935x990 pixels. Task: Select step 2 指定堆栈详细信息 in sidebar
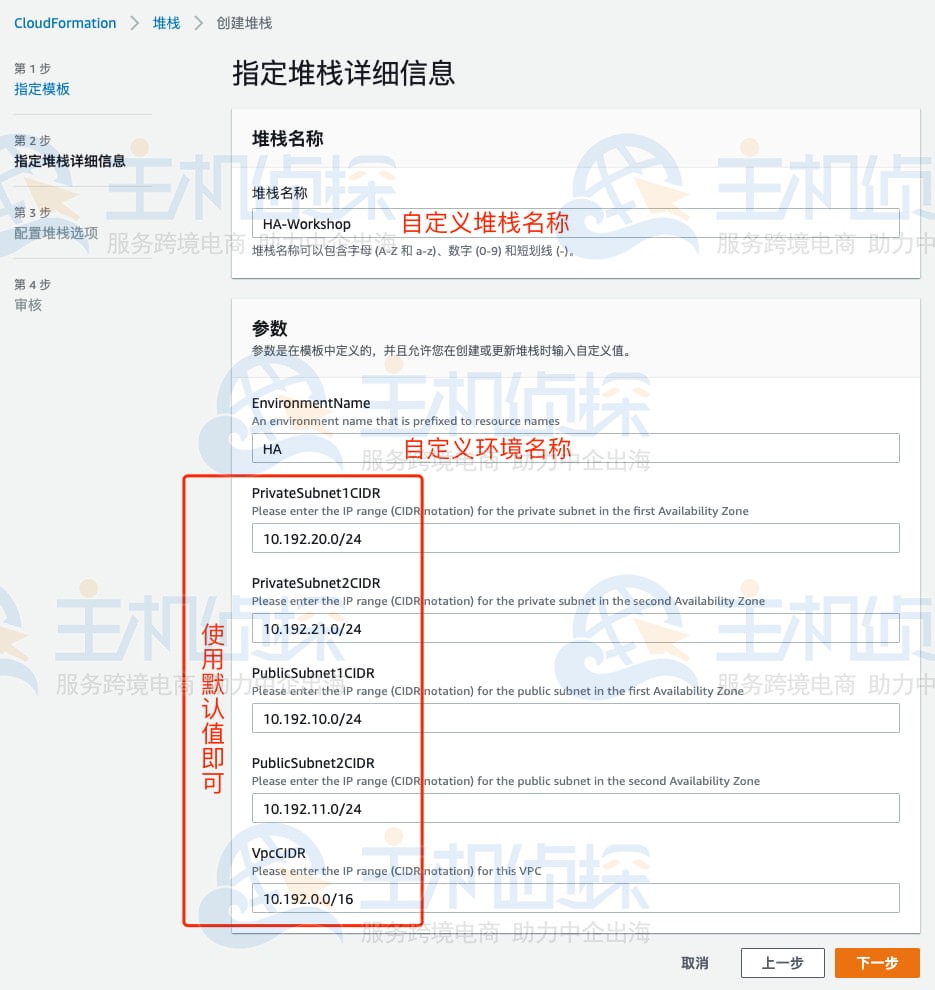pyautogui.click(x=70, y=161)
